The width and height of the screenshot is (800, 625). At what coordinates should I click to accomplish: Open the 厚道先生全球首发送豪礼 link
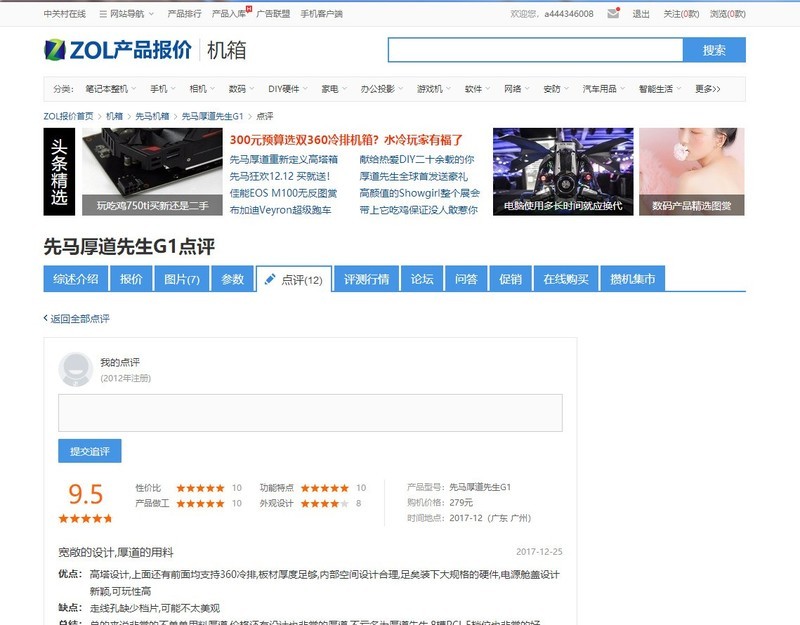(x=413, y=176)
